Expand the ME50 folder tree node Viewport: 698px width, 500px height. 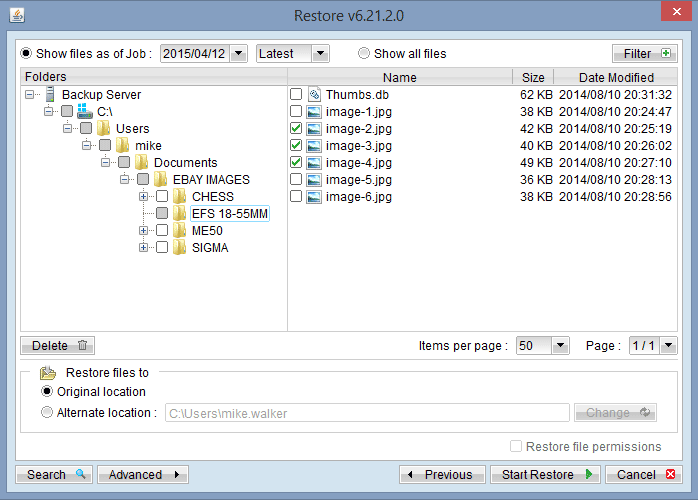coord(144,231)
